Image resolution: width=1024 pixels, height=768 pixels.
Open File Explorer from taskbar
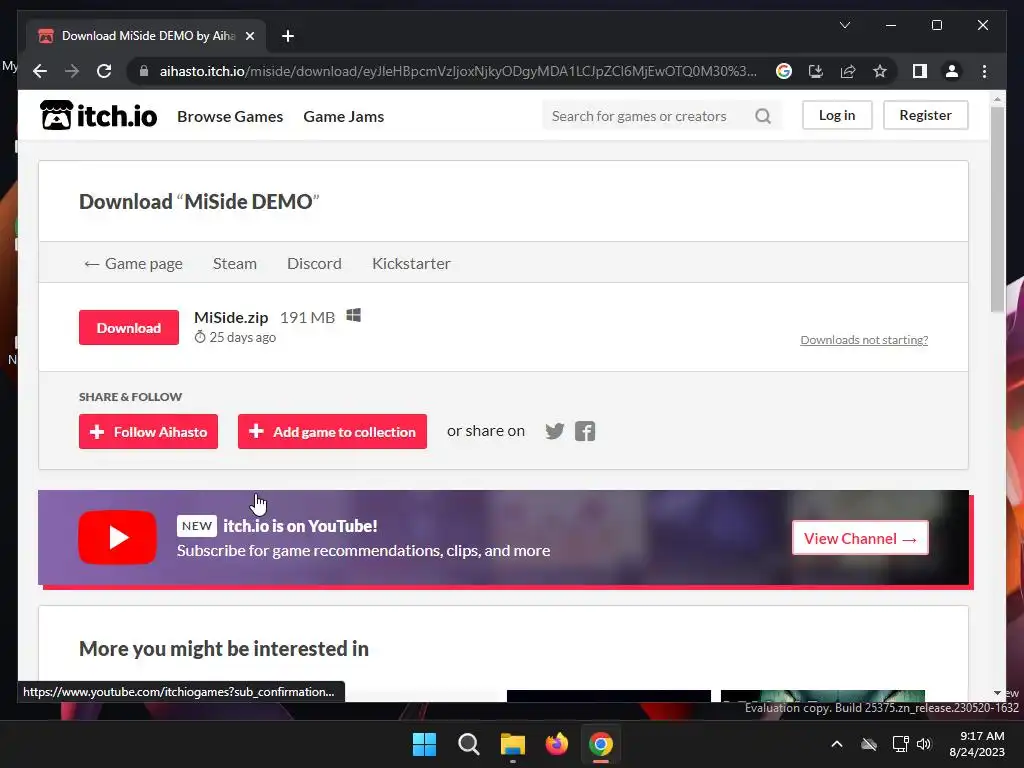(513, 744)
